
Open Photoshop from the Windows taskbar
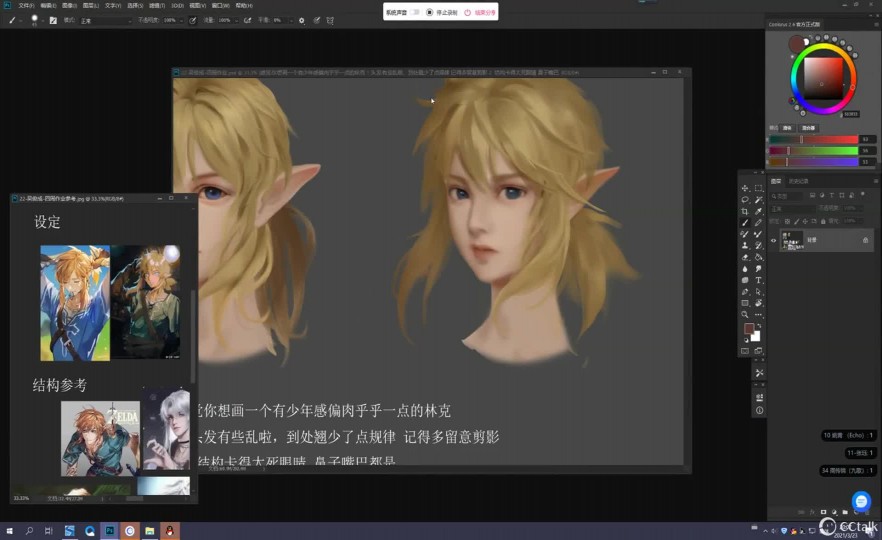tap(110, 530)
